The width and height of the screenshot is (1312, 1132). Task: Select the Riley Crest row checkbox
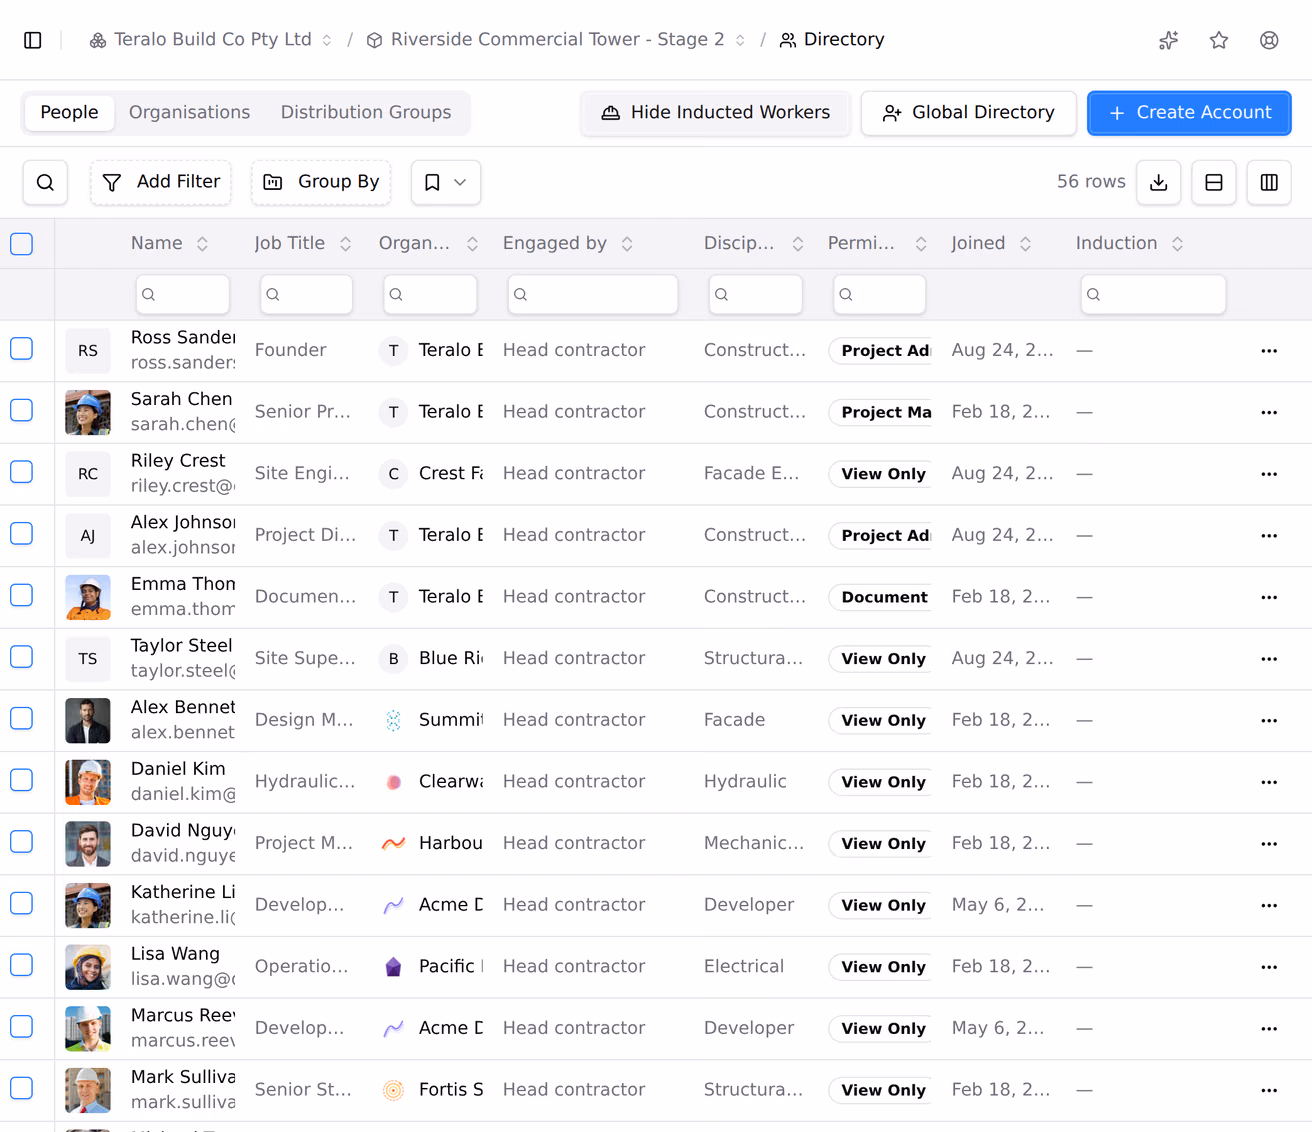click(22, 472)
